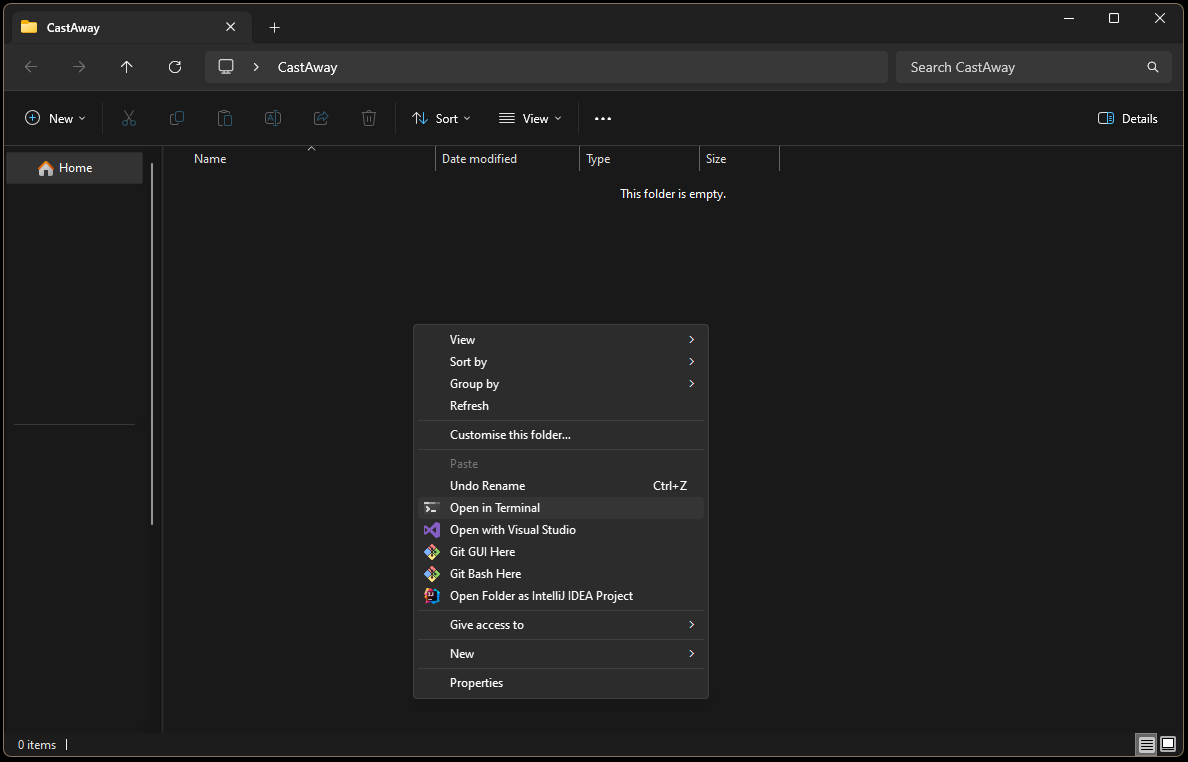Toggle the Details pane
This screenshot has width=1188, height=762.
click(1127, 118)
